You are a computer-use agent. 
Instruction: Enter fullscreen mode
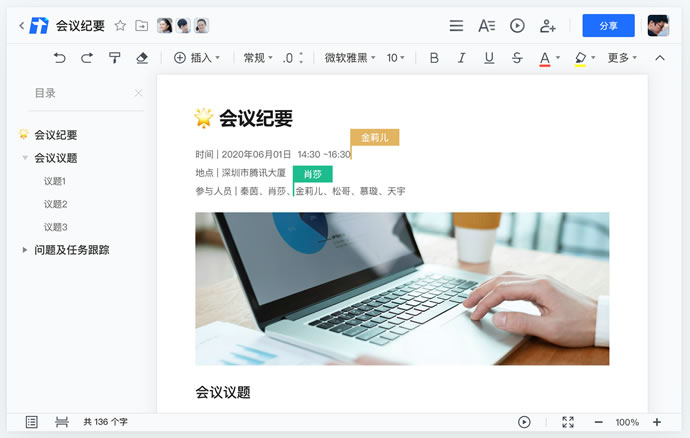click(x=568, y=422)
